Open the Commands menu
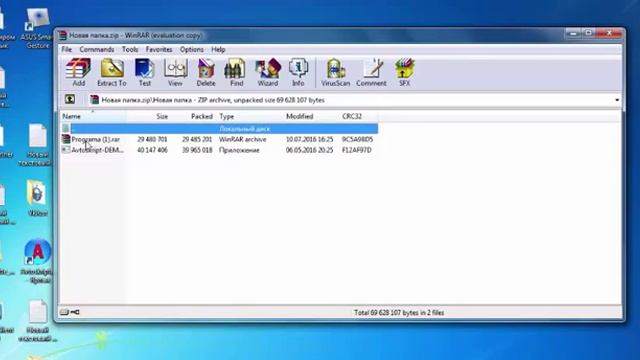This screenshot has height=360, width=640. click(x=97, y=49)
